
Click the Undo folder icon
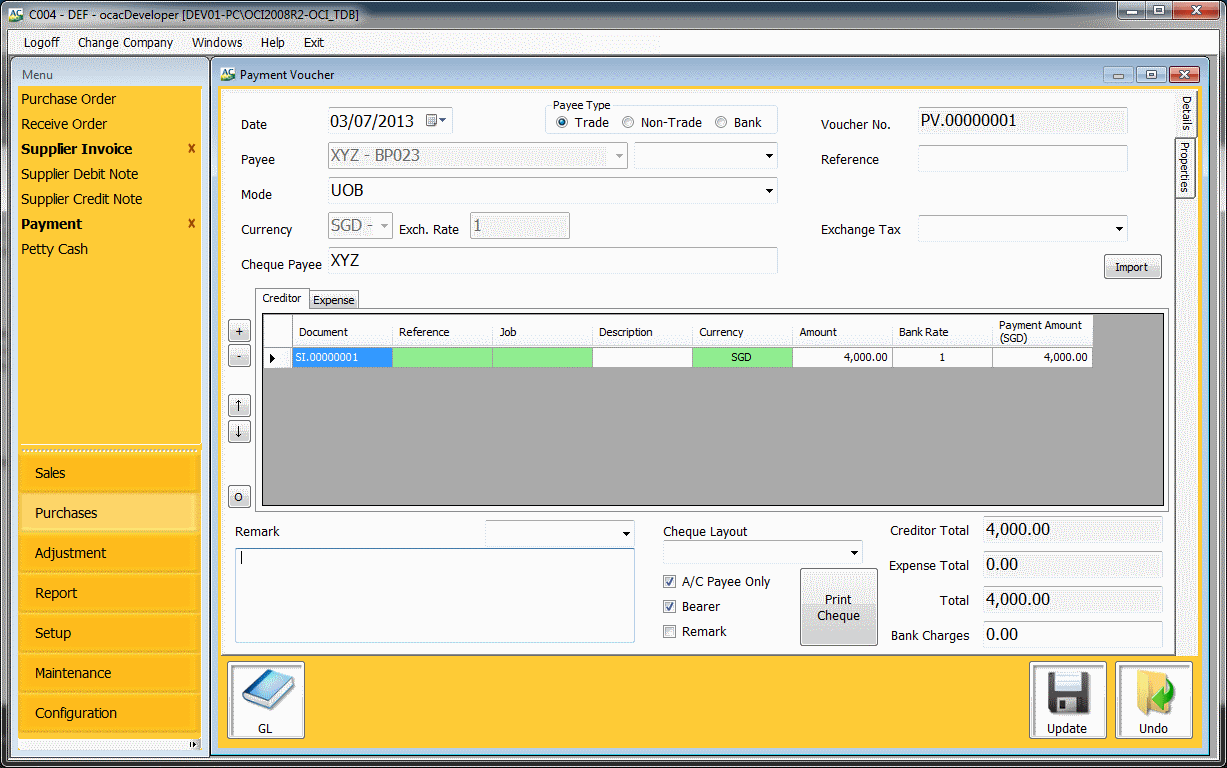coord(1153,700)
